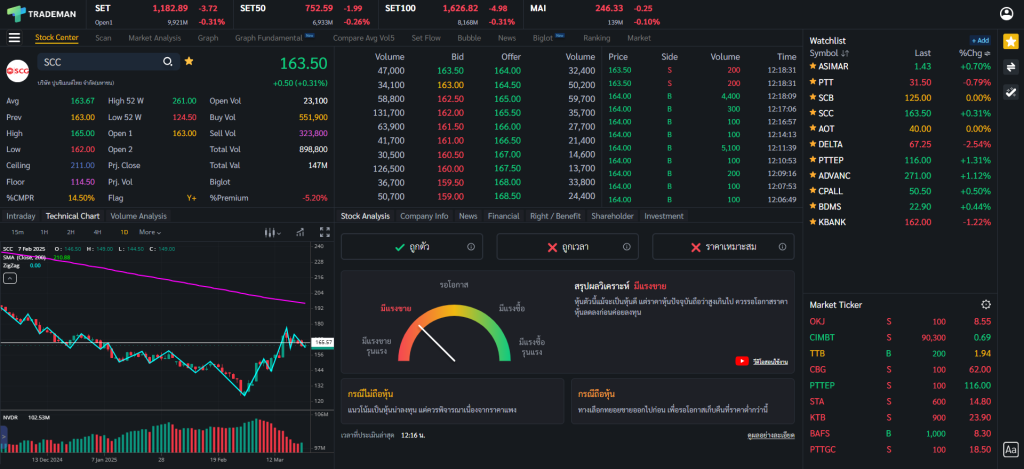Switch to the Market Analysis tab
The height and width of the screenshot is (469, 1024).
coord(154,38)
